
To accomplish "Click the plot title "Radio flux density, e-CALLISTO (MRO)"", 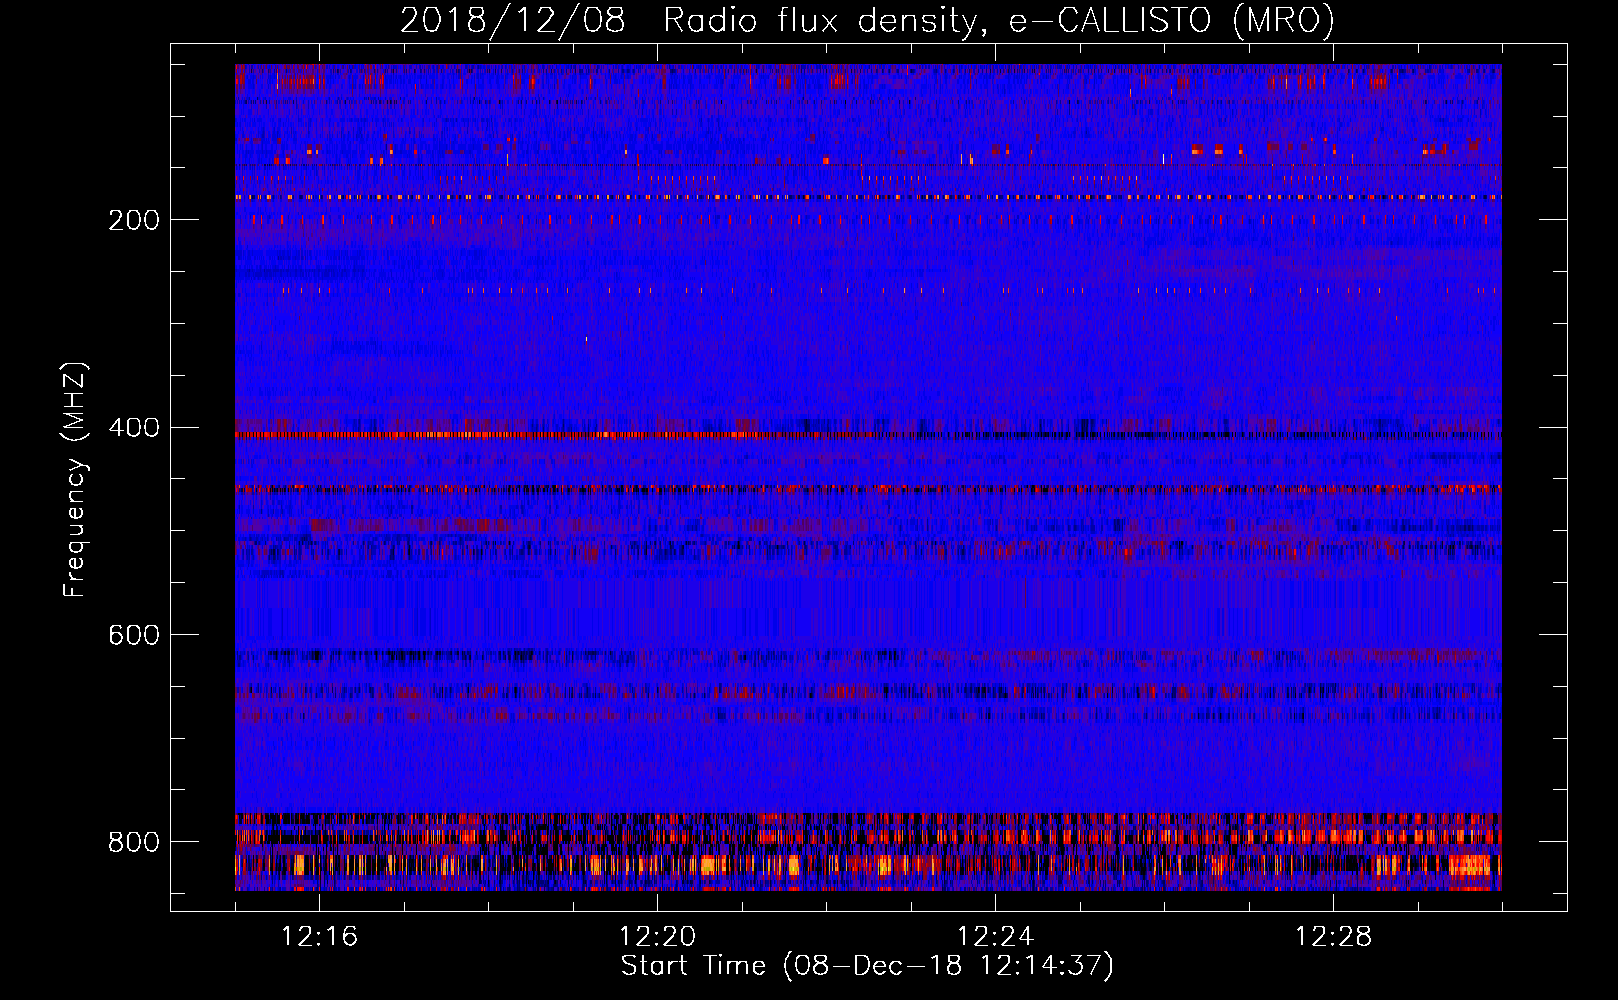I will tap(998, 20).
